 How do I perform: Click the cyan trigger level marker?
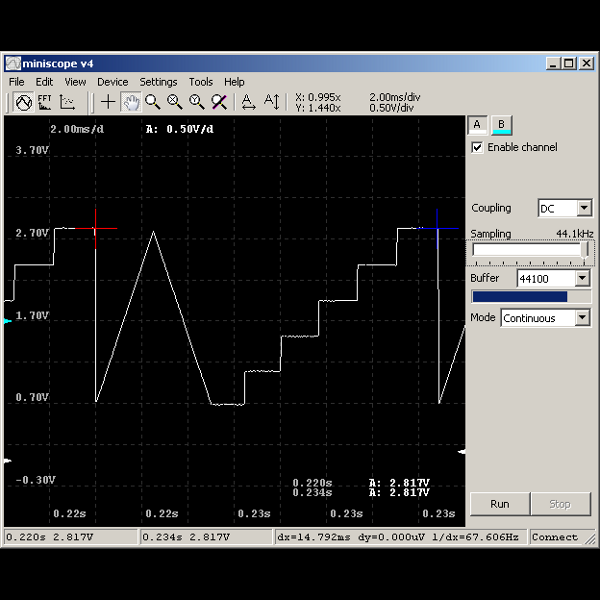[8, 321]
